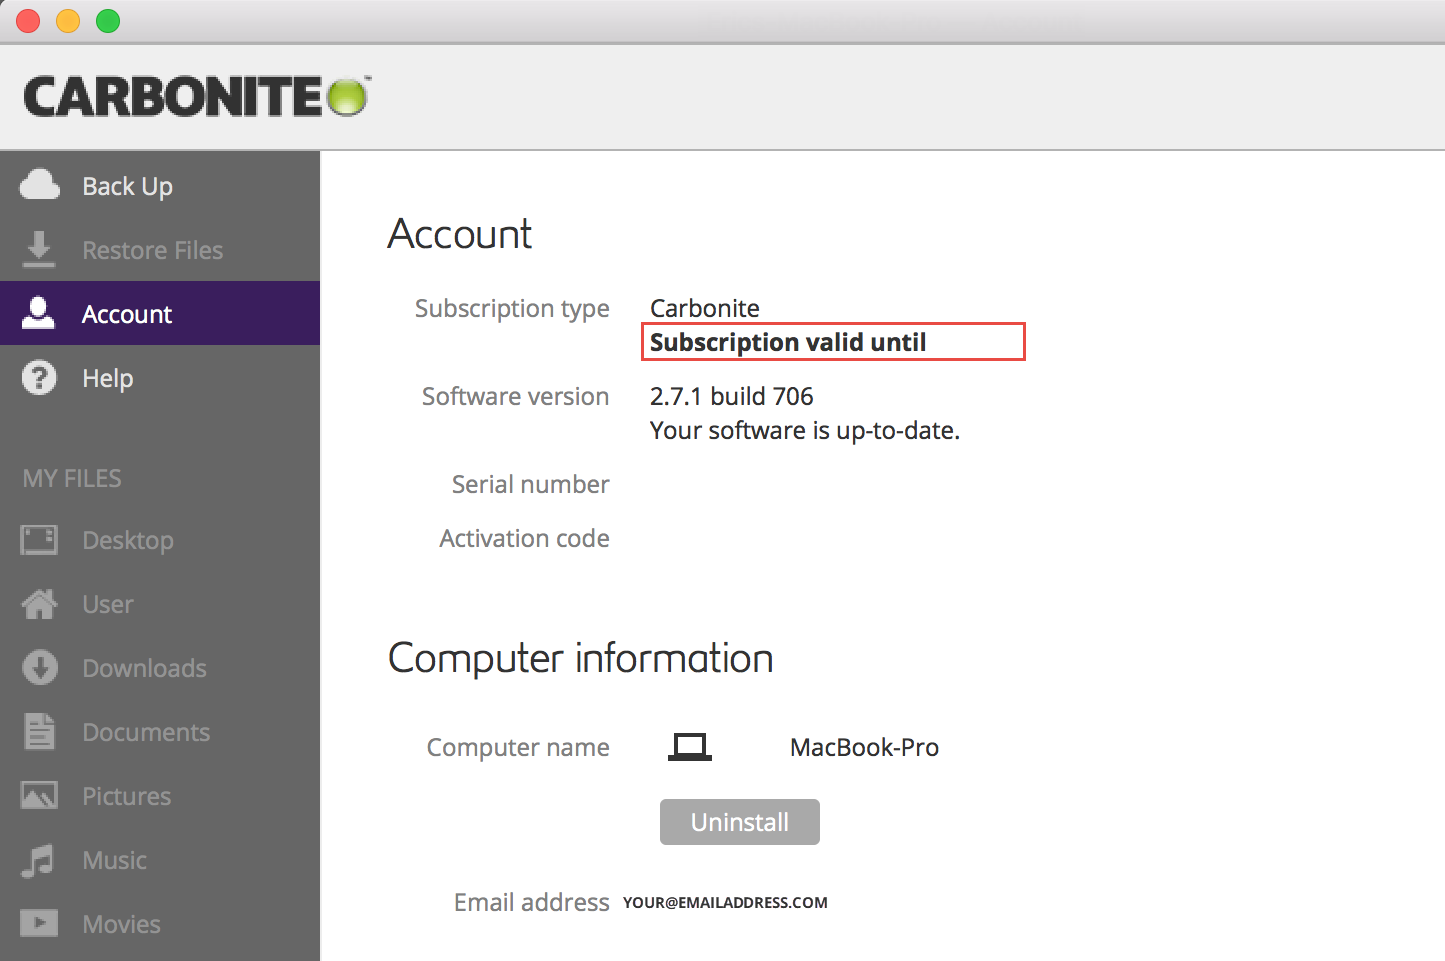Image resolution: width=1445 pixels, height=961 pixels.
Task: Select the Back Up cloud icon
Action: (39, 184)
